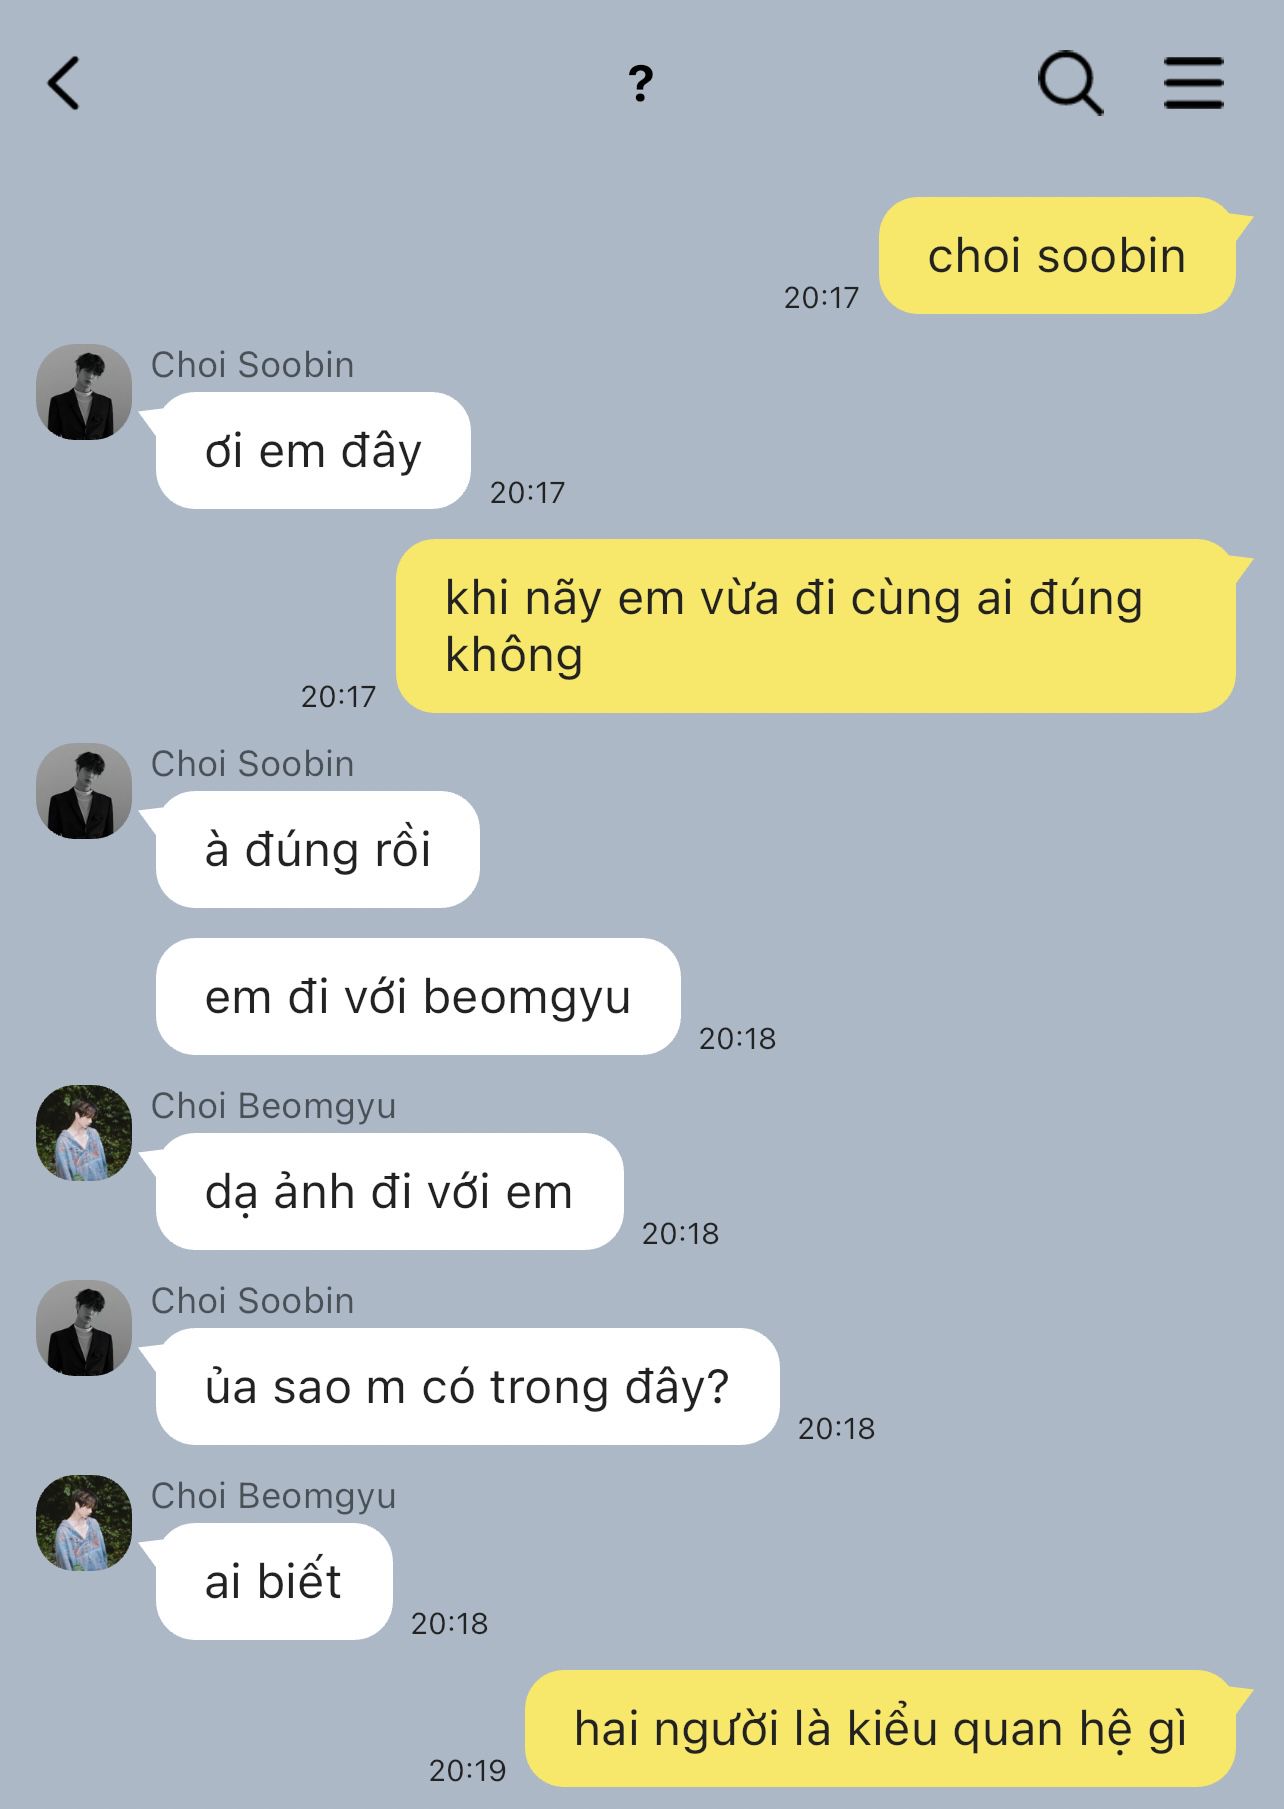Image resolution: width=1284 pixels, height=1809 pixels.
Task: Open Choi Soobin's avatar beside 'à đúng rồi'
Action: coord(84,791)
